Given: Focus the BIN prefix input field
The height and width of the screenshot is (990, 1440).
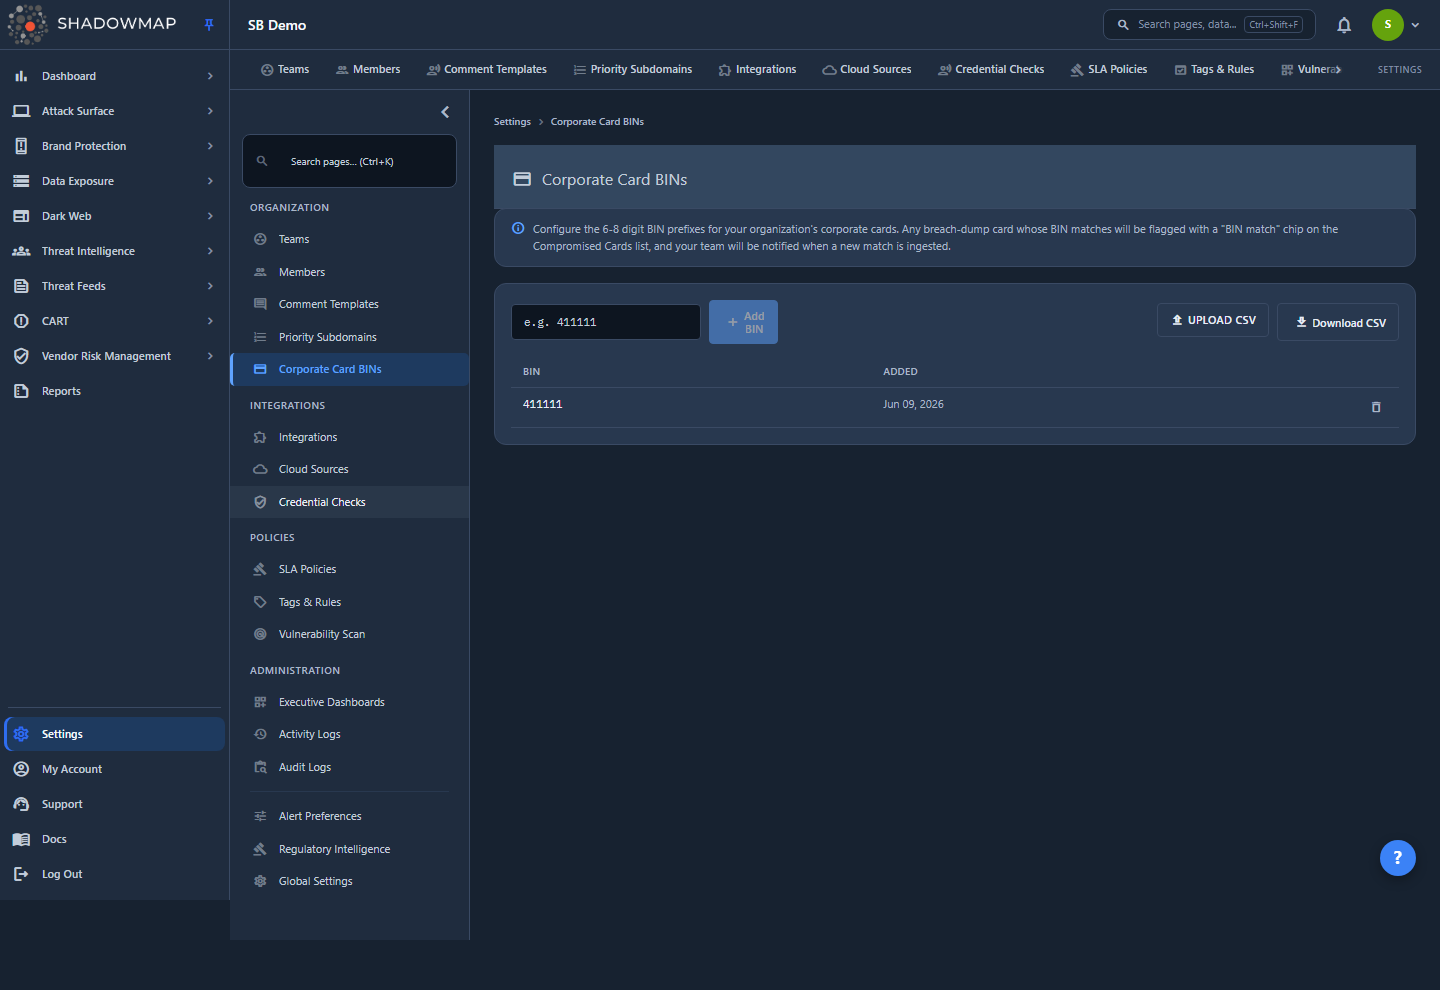Looking at the screenshot, I should pos(606,322).
